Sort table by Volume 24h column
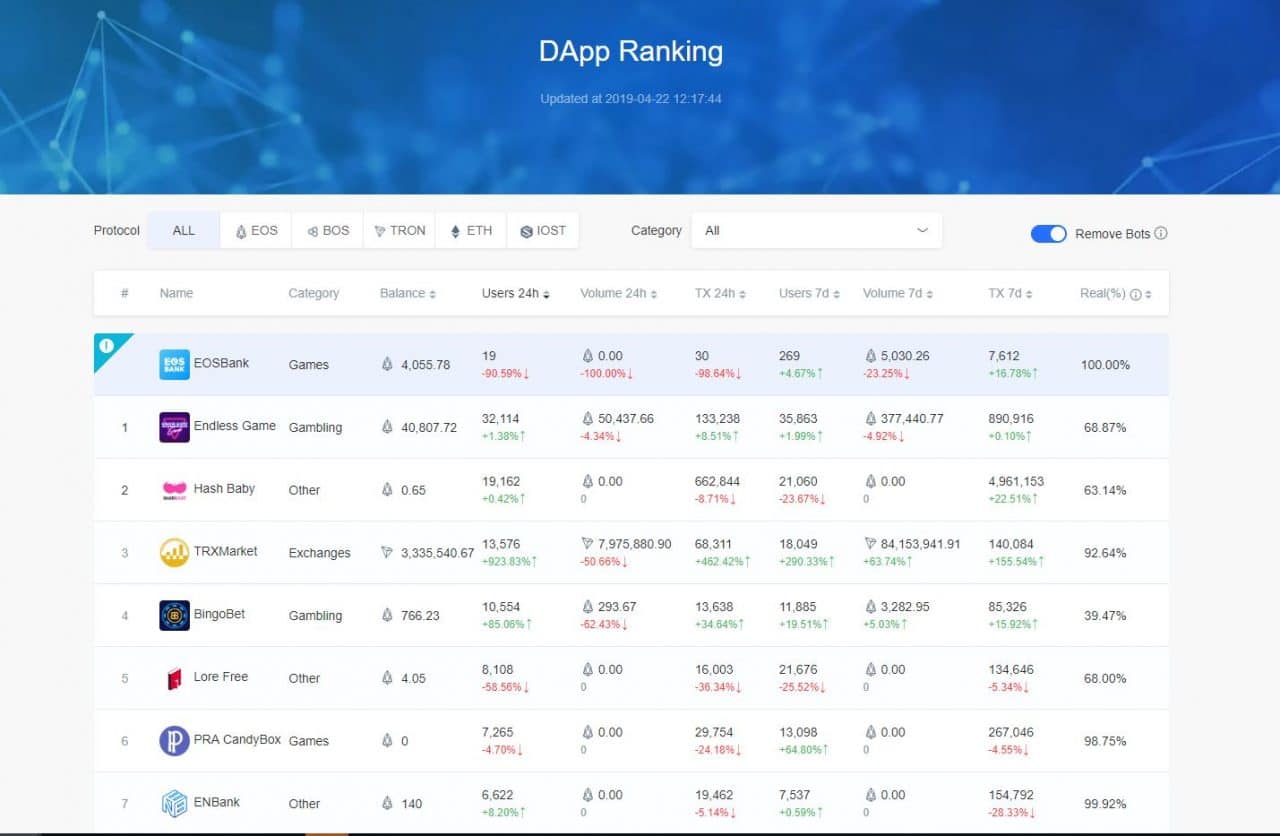Screen dimensions: 1280x836 coord(619,293)
